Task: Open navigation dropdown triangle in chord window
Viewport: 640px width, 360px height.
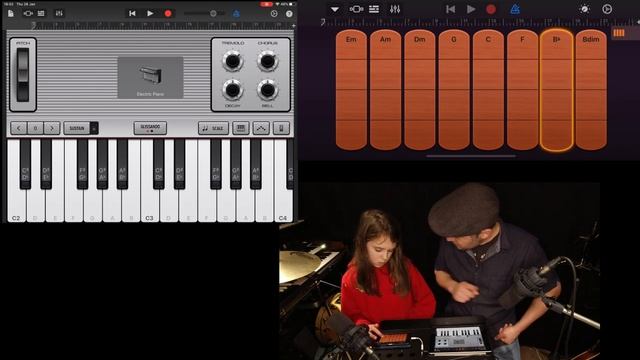Action: (335, 9)
